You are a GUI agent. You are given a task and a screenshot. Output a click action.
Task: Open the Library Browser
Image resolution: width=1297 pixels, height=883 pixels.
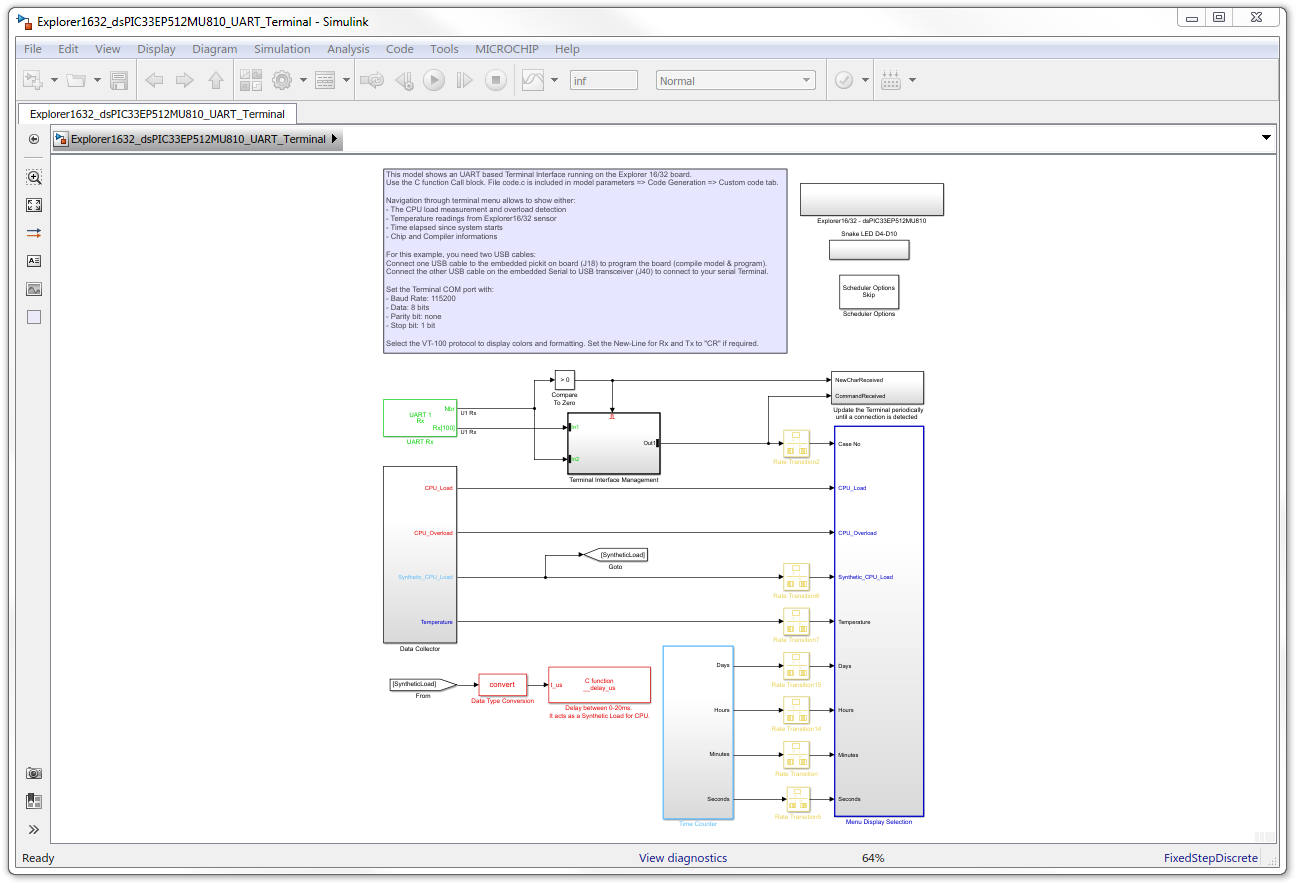[x=251, y=81]
